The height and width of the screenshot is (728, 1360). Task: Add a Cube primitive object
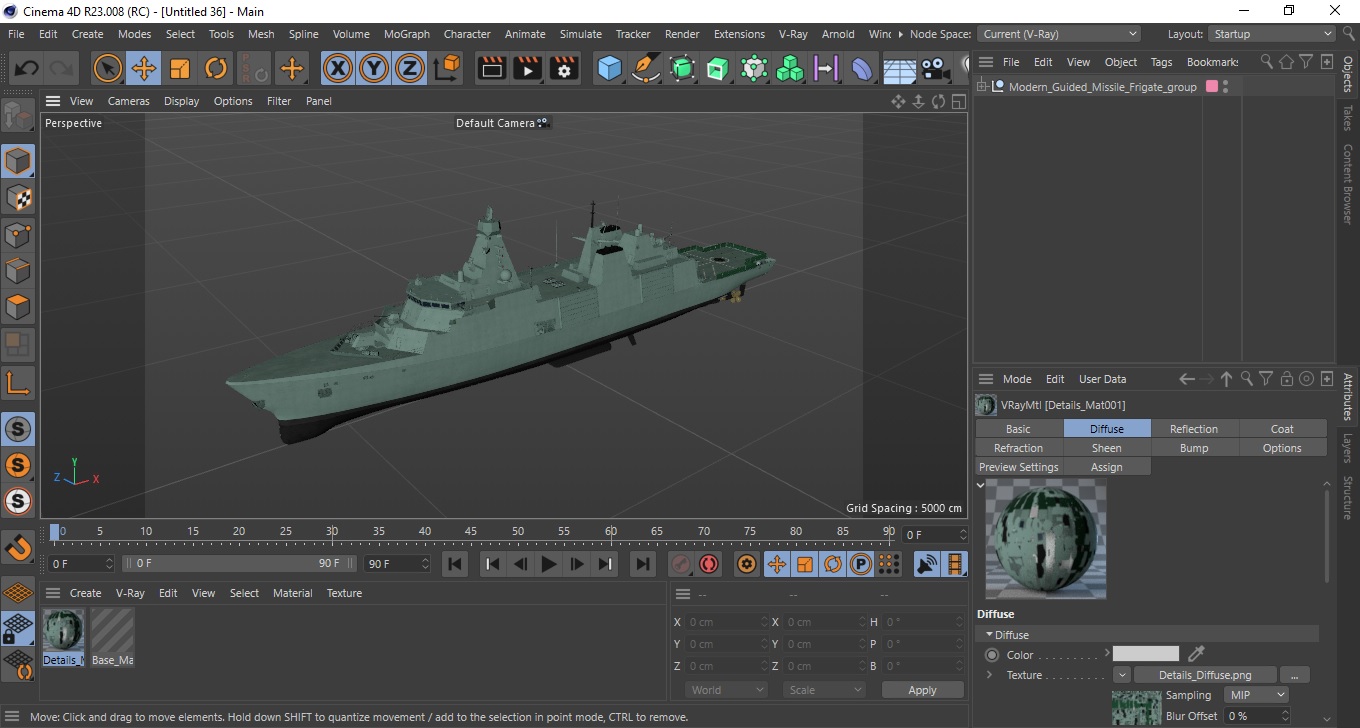tap(609, 69)
